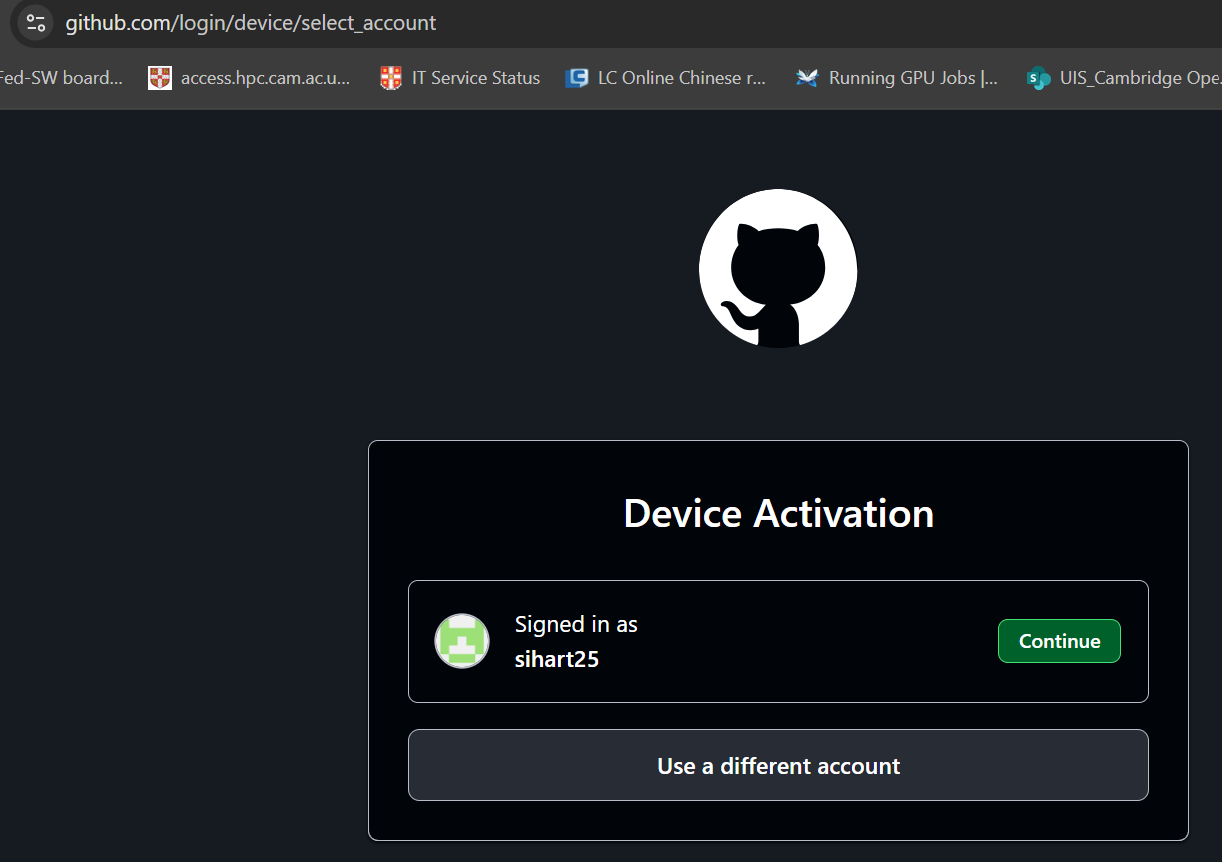This screenshot has height=862, width=1222.
Task: Choose Use a different account
Action: 778,766
